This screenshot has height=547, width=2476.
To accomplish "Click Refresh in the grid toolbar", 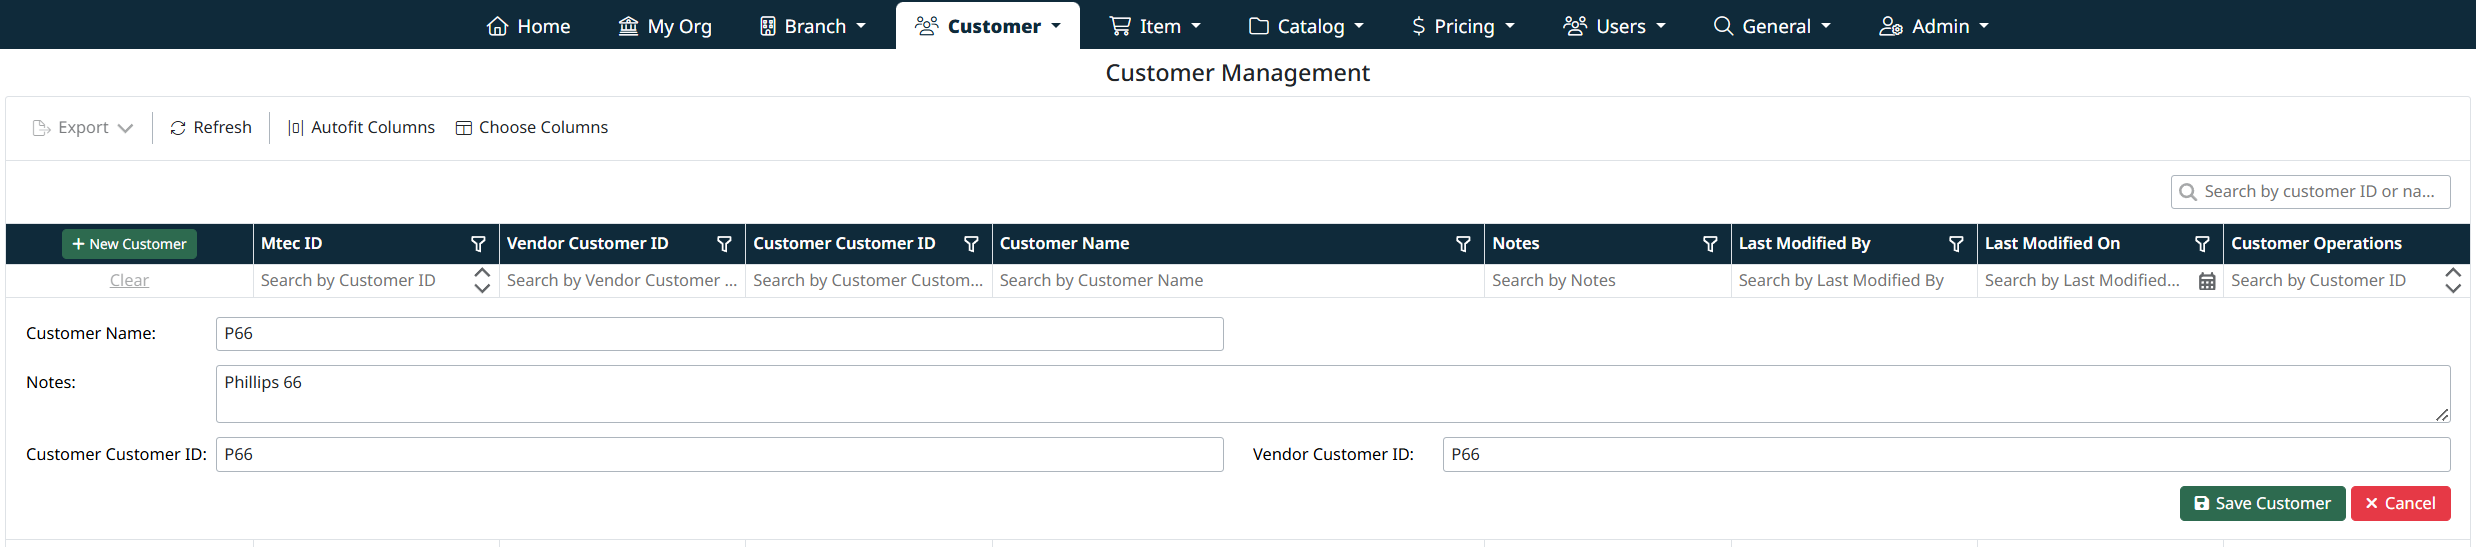I will coord(211,128).
